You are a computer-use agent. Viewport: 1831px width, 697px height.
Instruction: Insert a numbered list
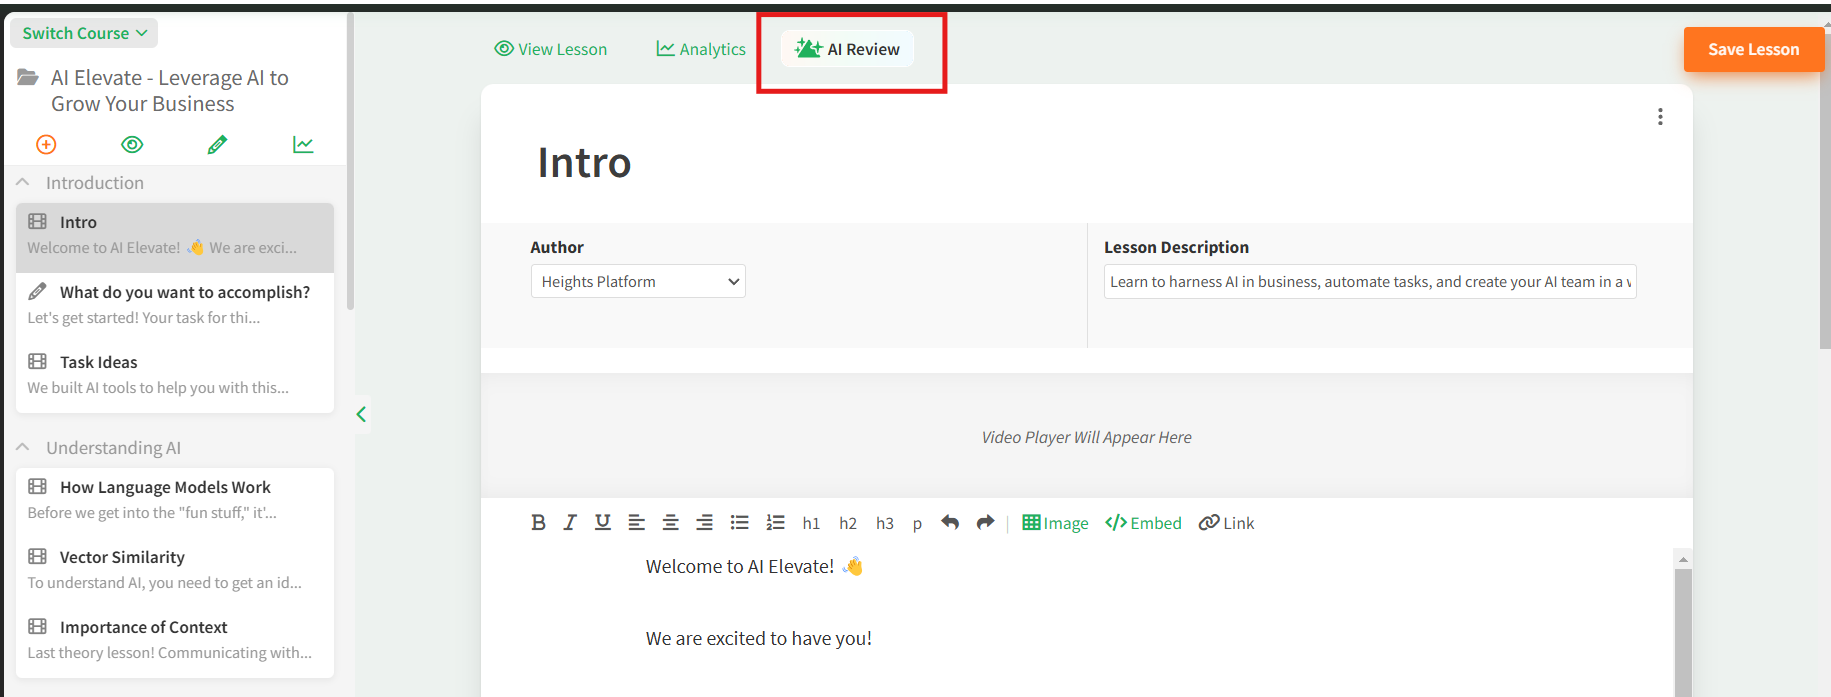click(x=775, y=522)
